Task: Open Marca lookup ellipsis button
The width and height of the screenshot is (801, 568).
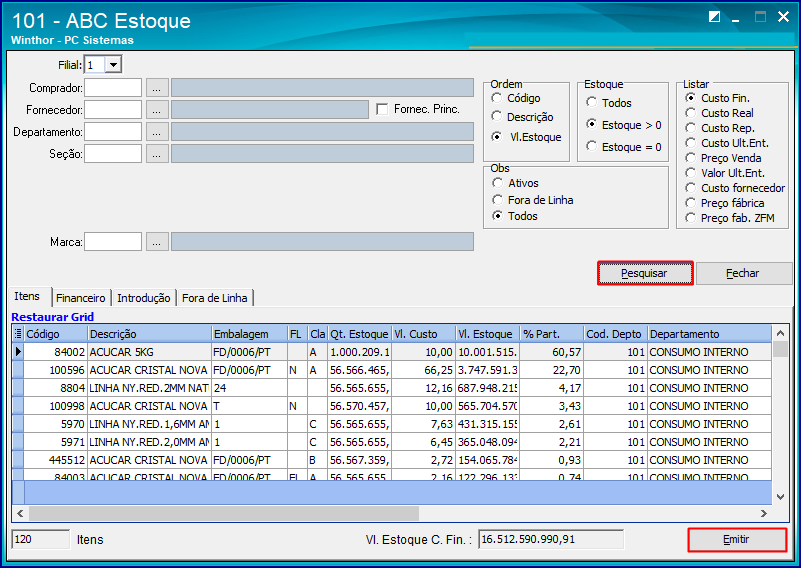Action: [157, 242]
